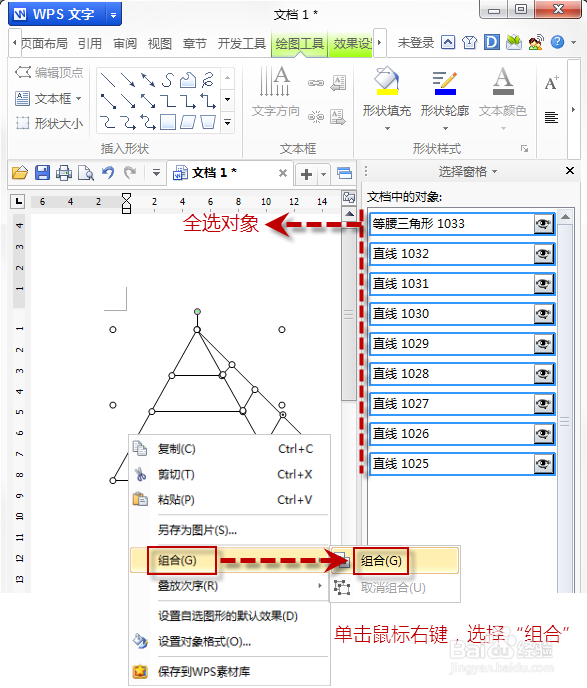Select the rectangle shape in gallery
587x688 pixels.
[168, 122]
